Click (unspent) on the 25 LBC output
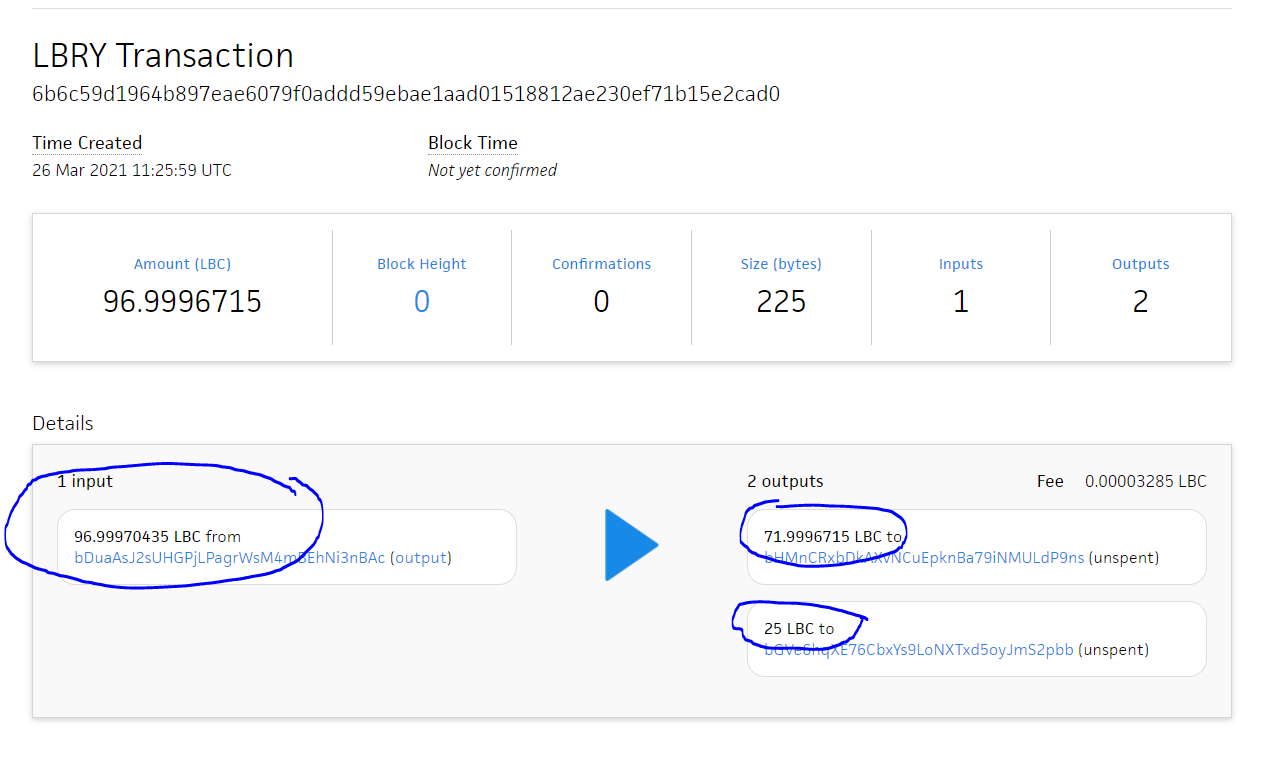 (1114, 650)
